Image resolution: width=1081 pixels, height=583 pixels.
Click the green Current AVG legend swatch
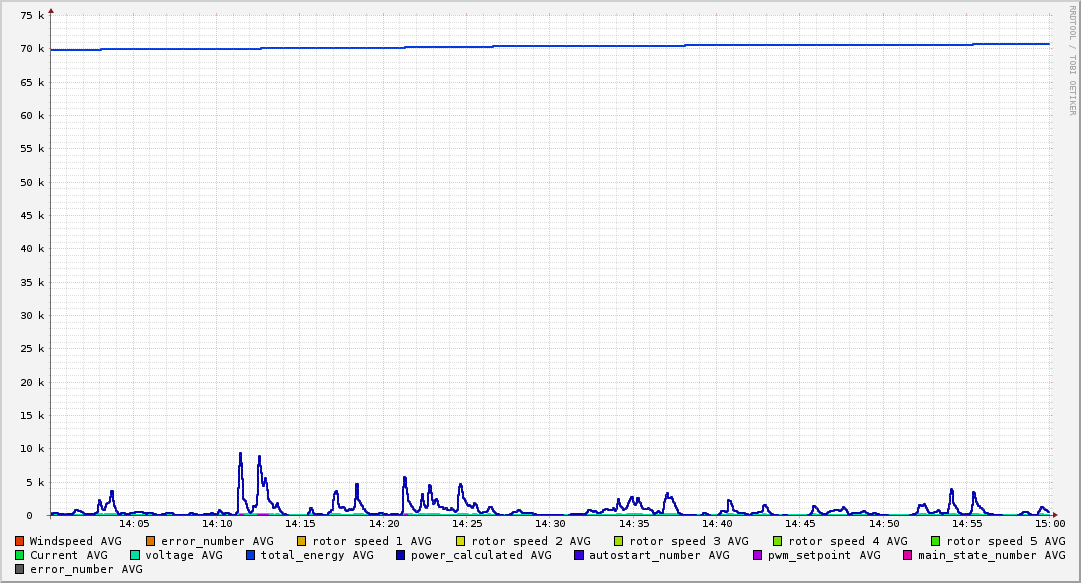click(x=20, y=555)
